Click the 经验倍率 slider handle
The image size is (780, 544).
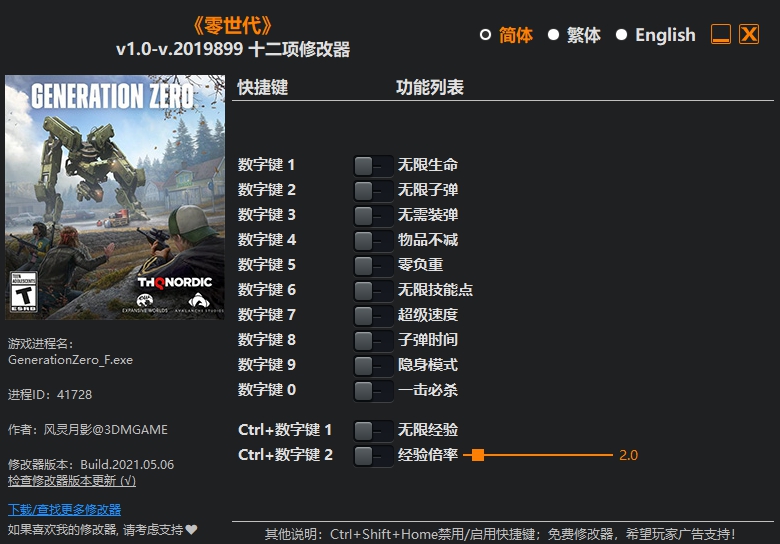(478, 455)
